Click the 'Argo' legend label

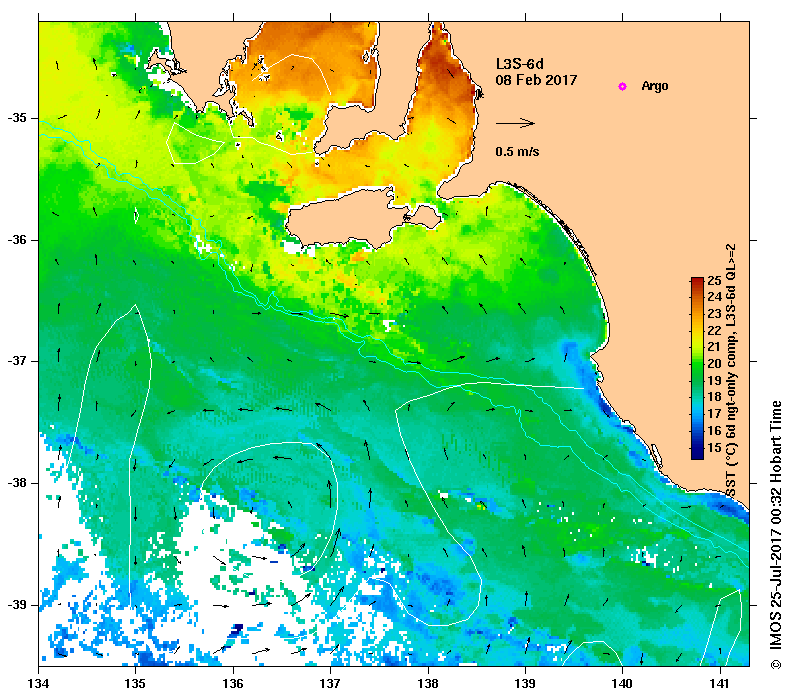[655, 86]
